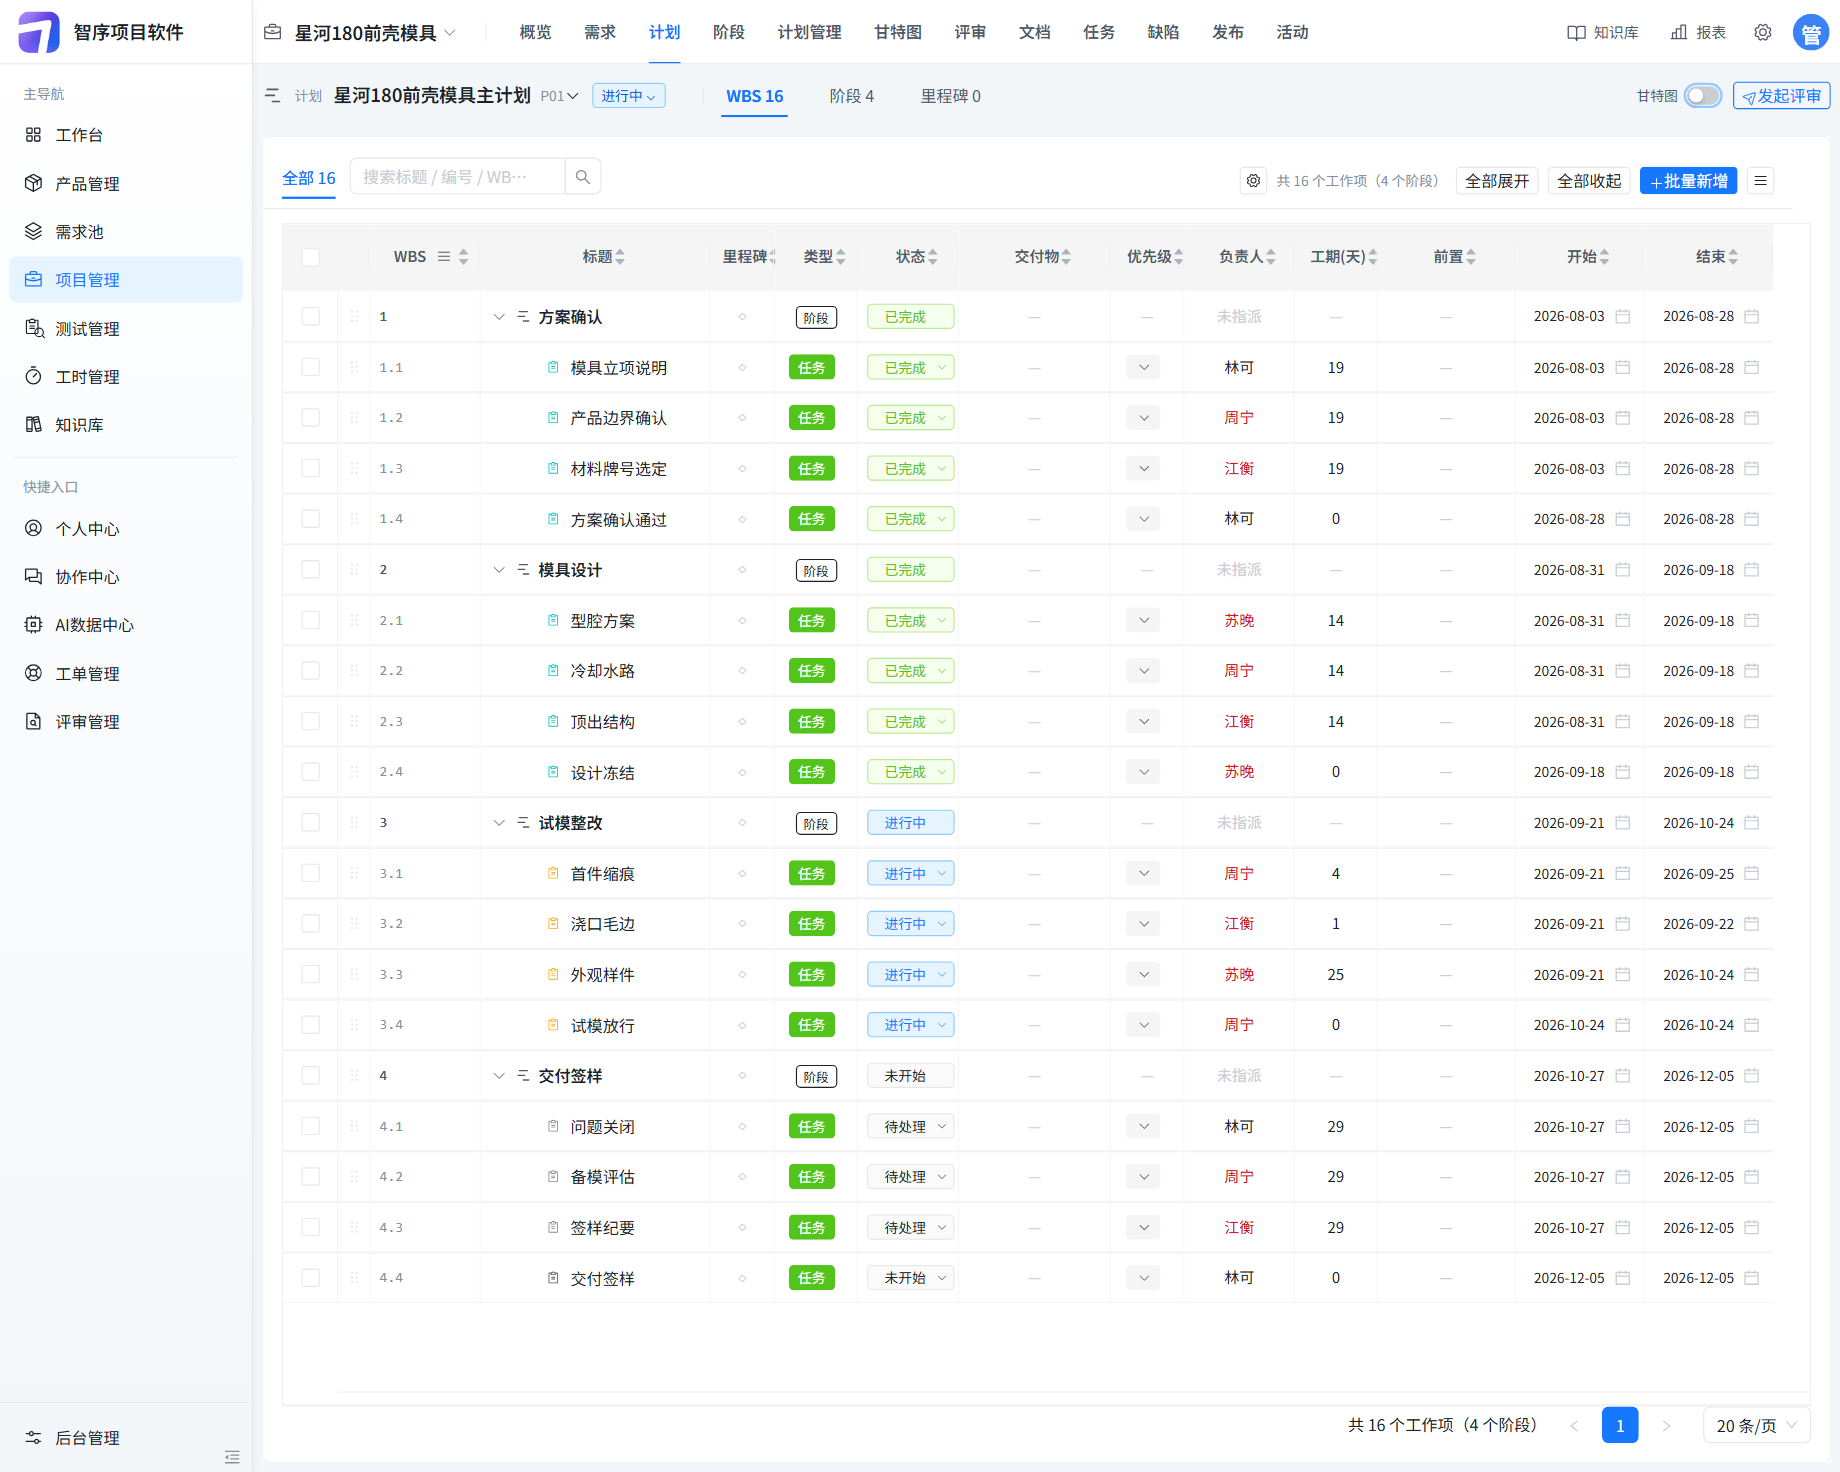Focus the 搜索标题 search input field
The image size is (1840, 1472).
458,177
